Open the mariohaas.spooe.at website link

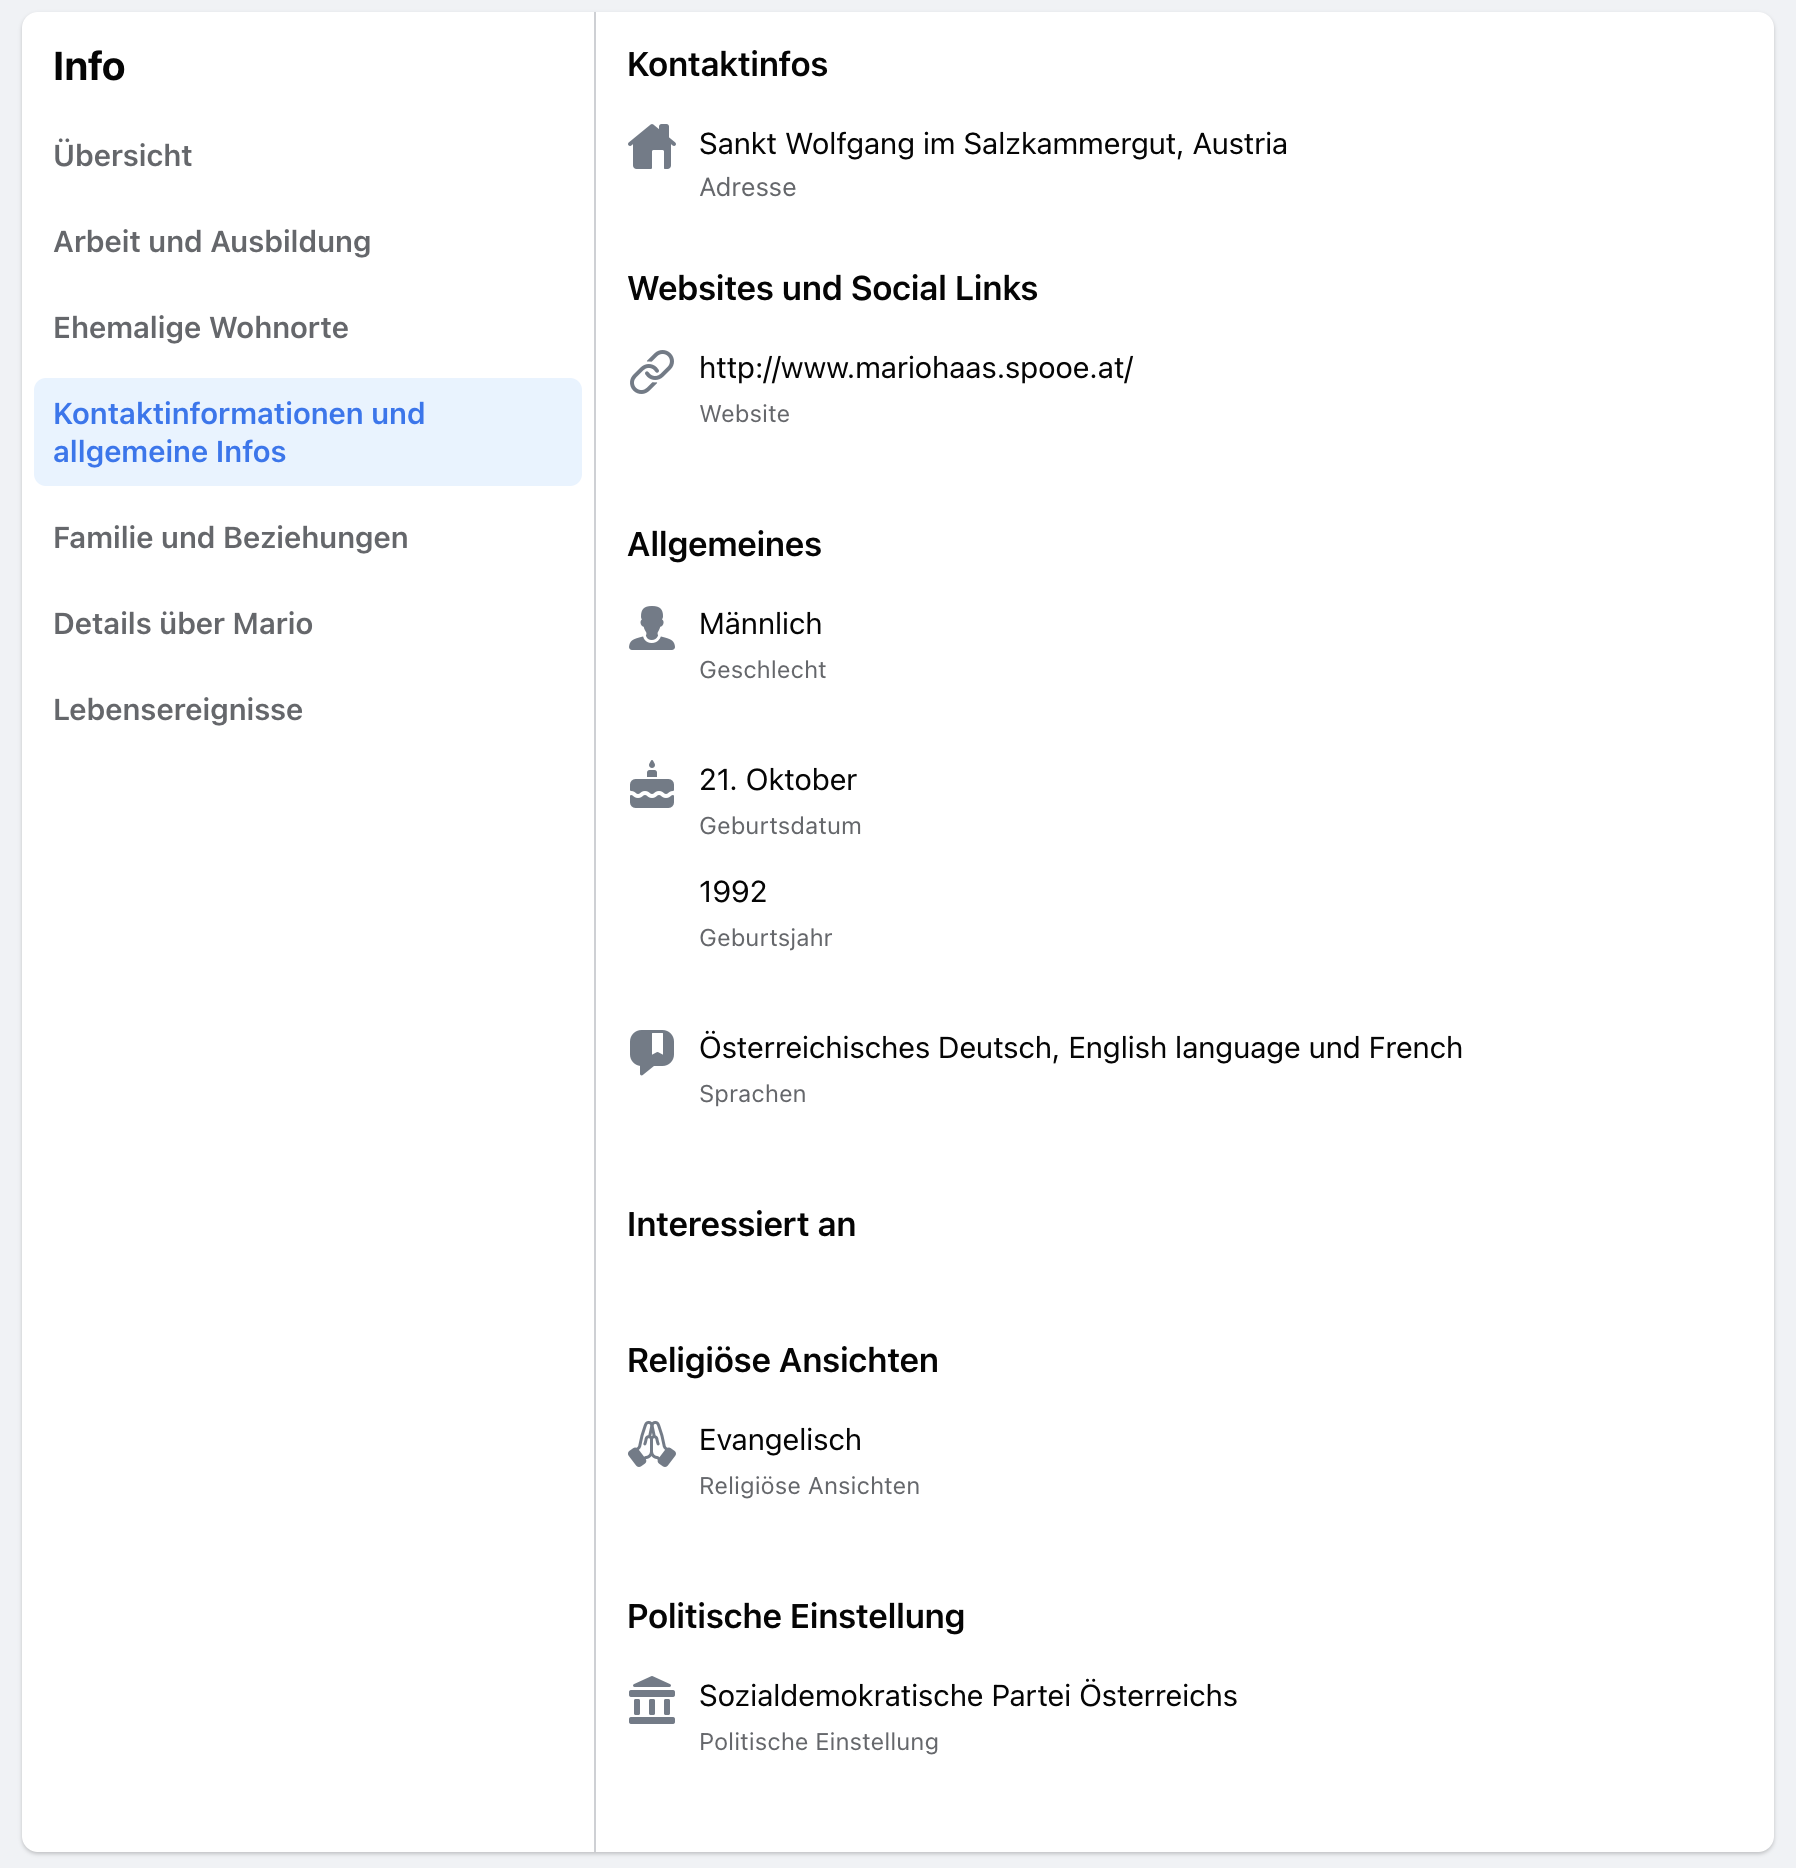click(x=916, y=368)
